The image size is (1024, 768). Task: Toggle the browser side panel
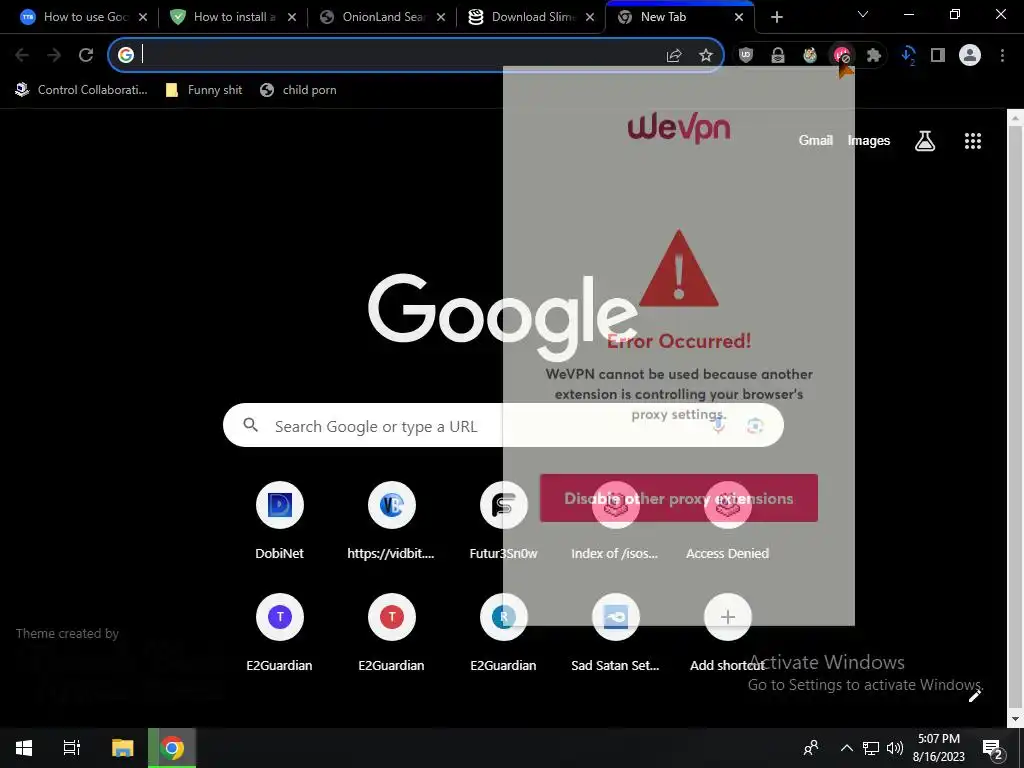click(x=938, y=56)
